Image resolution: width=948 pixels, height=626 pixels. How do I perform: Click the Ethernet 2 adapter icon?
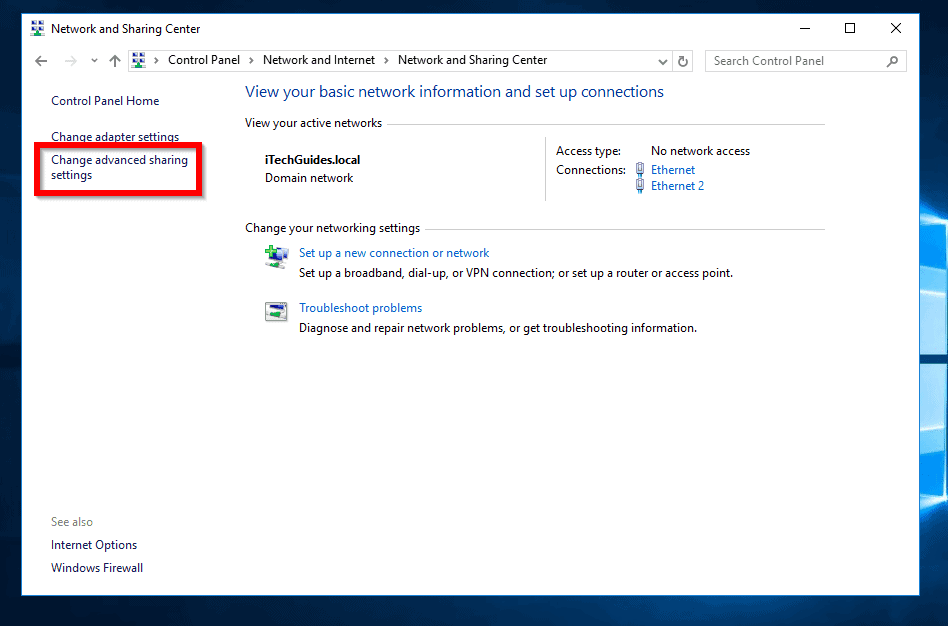coord(640,186)
